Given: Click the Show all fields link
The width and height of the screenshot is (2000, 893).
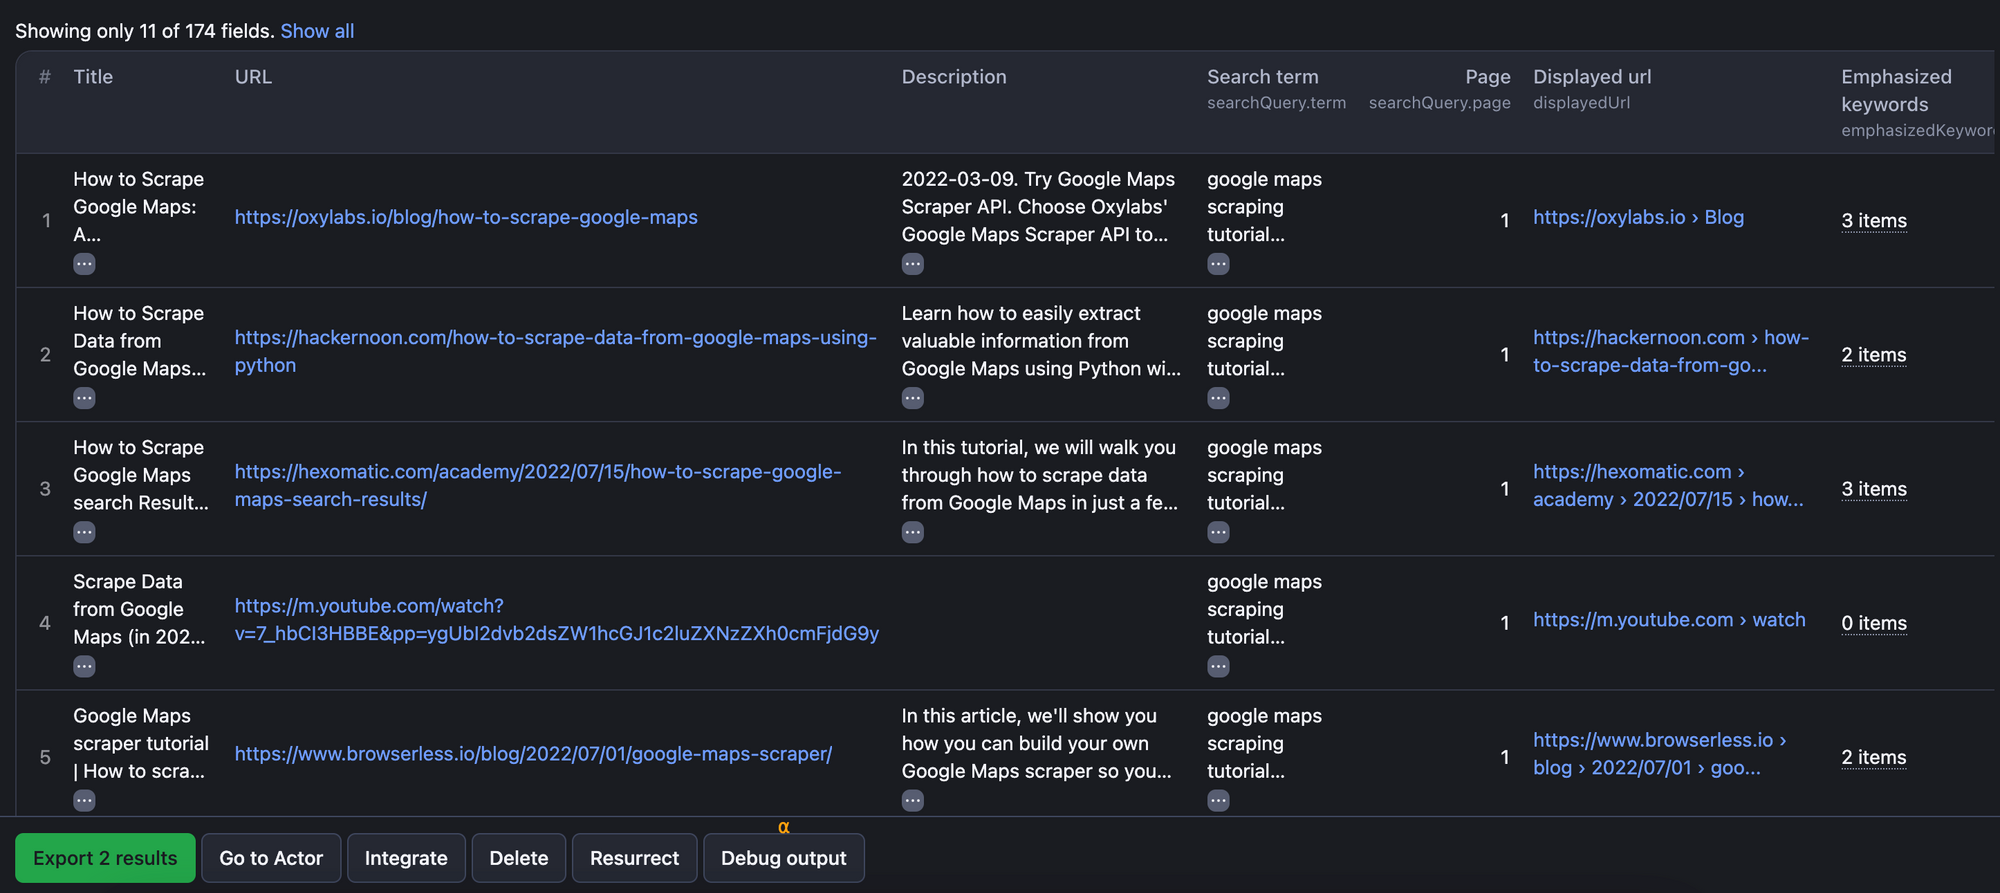Looking at the screenshot, I should (x=317, y=31).
